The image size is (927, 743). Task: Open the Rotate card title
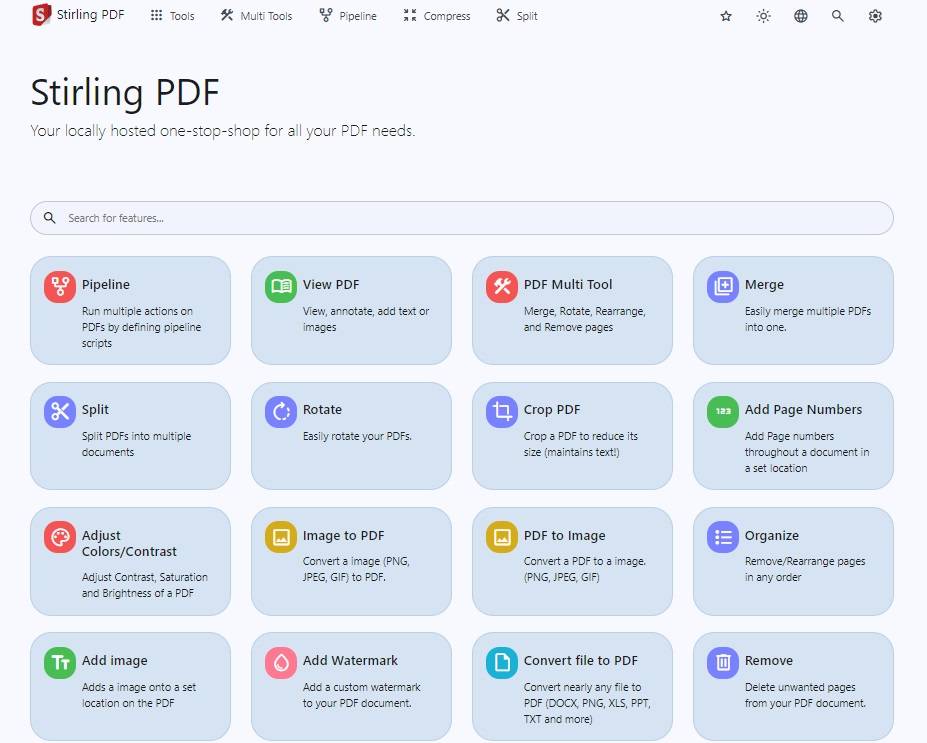(x=322, y=410)
